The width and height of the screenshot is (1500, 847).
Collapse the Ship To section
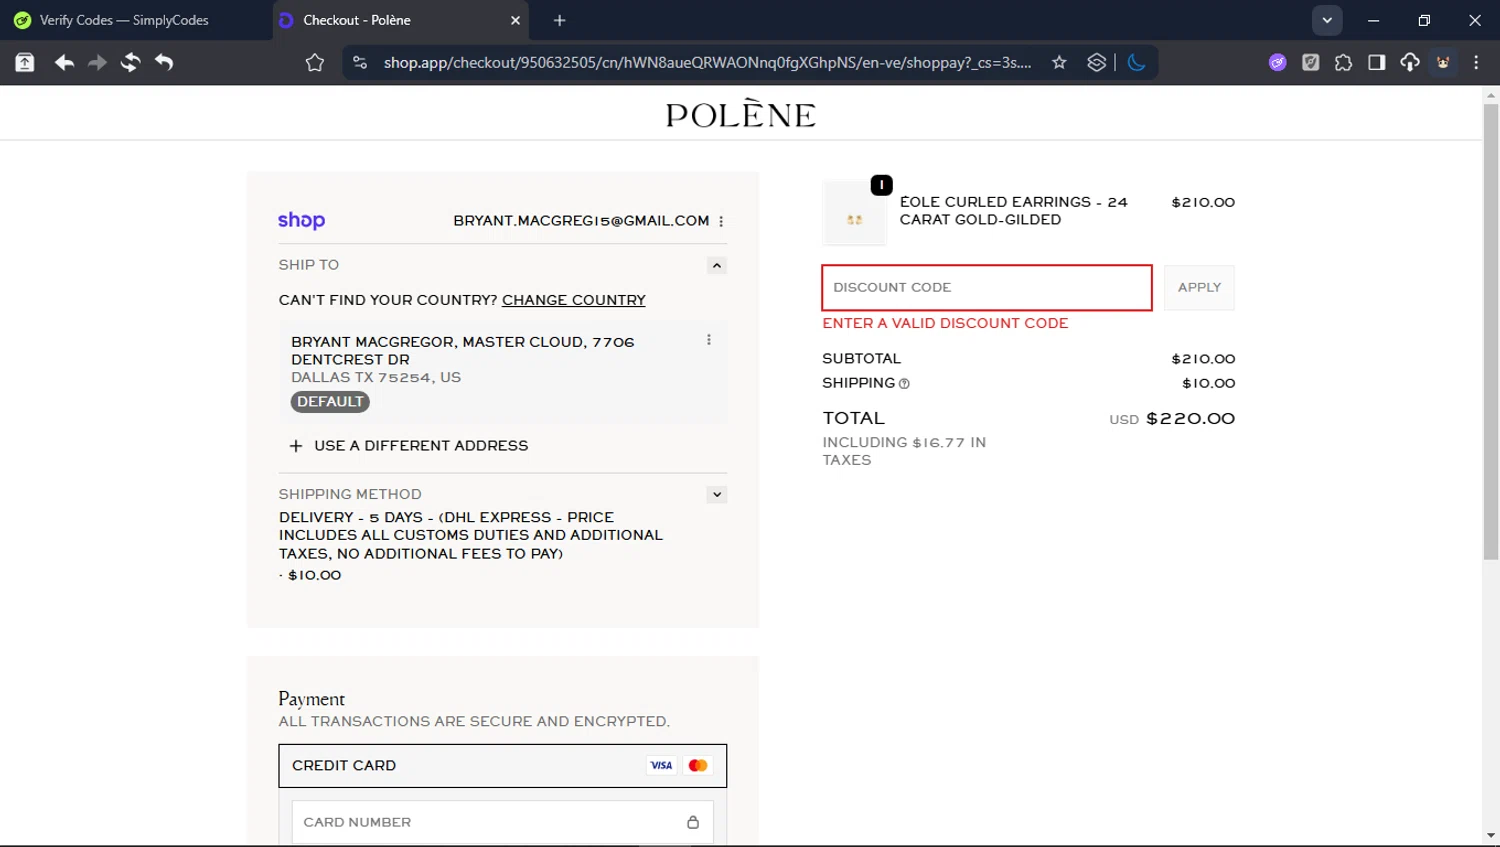(717, 265)
